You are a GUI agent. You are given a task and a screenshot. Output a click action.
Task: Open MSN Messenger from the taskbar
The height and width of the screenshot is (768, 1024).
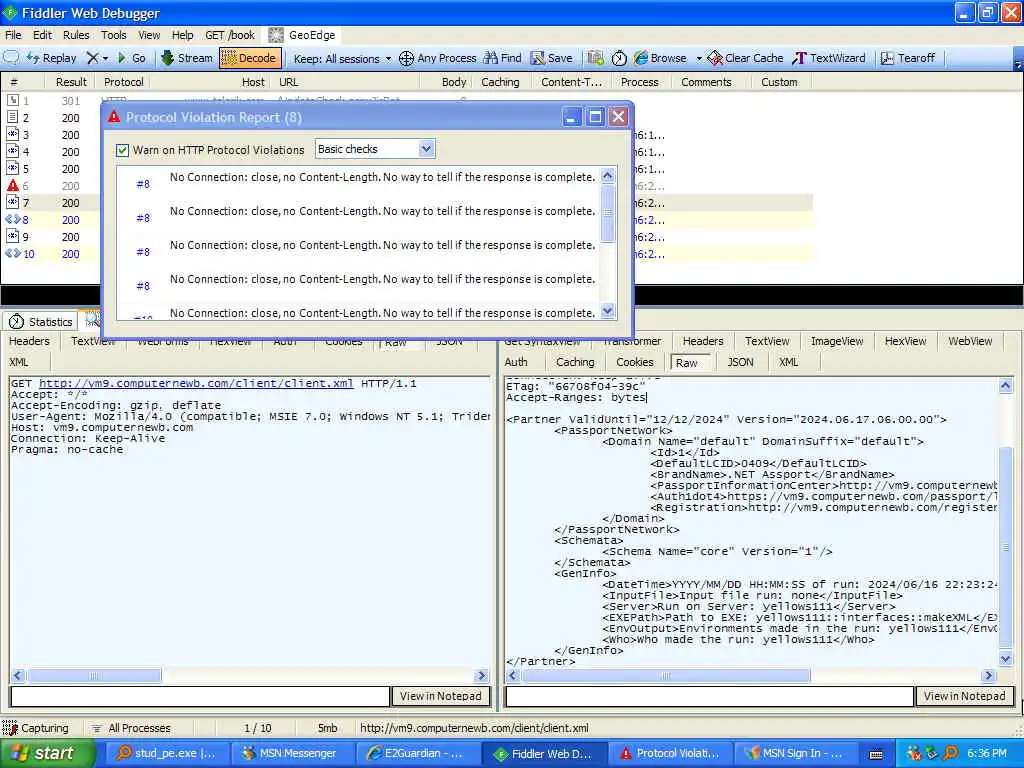pos(291,753)
